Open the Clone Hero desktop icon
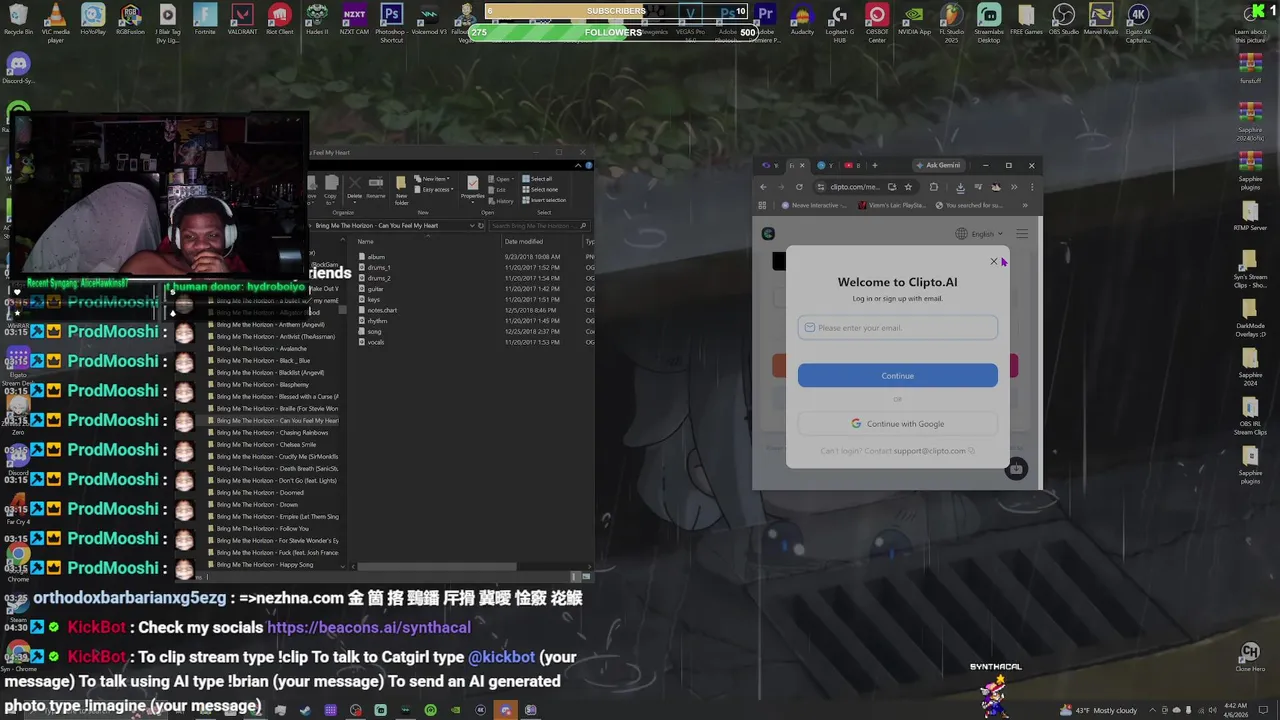 [1250, 656]
